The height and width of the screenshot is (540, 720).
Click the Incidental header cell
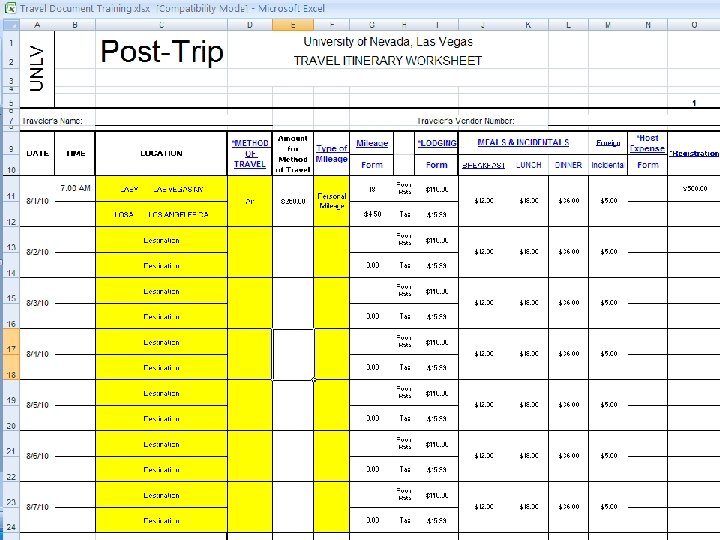click(608, 165)
